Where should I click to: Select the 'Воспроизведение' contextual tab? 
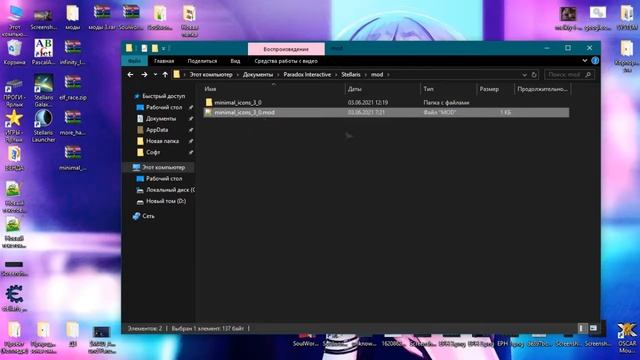[x=286, y=49]
